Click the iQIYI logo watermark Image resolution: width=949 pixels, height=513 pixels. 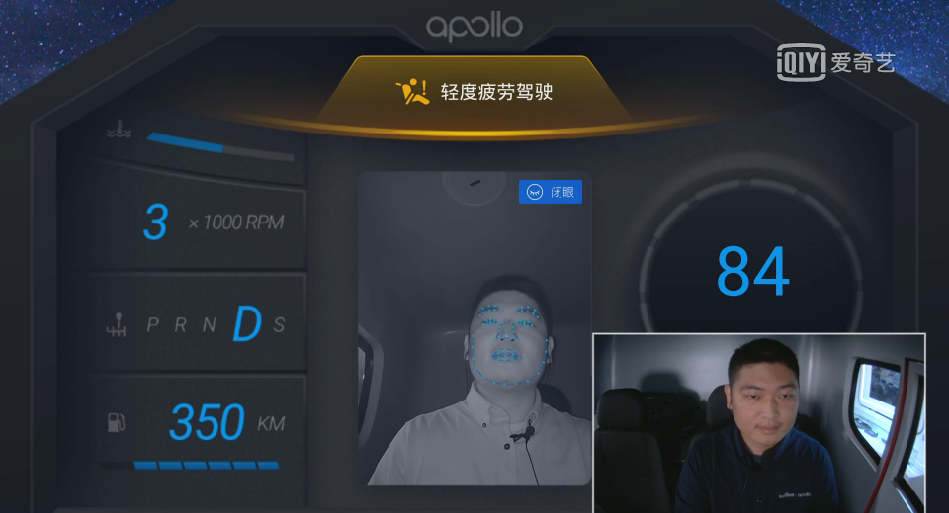tap(835, 62)
